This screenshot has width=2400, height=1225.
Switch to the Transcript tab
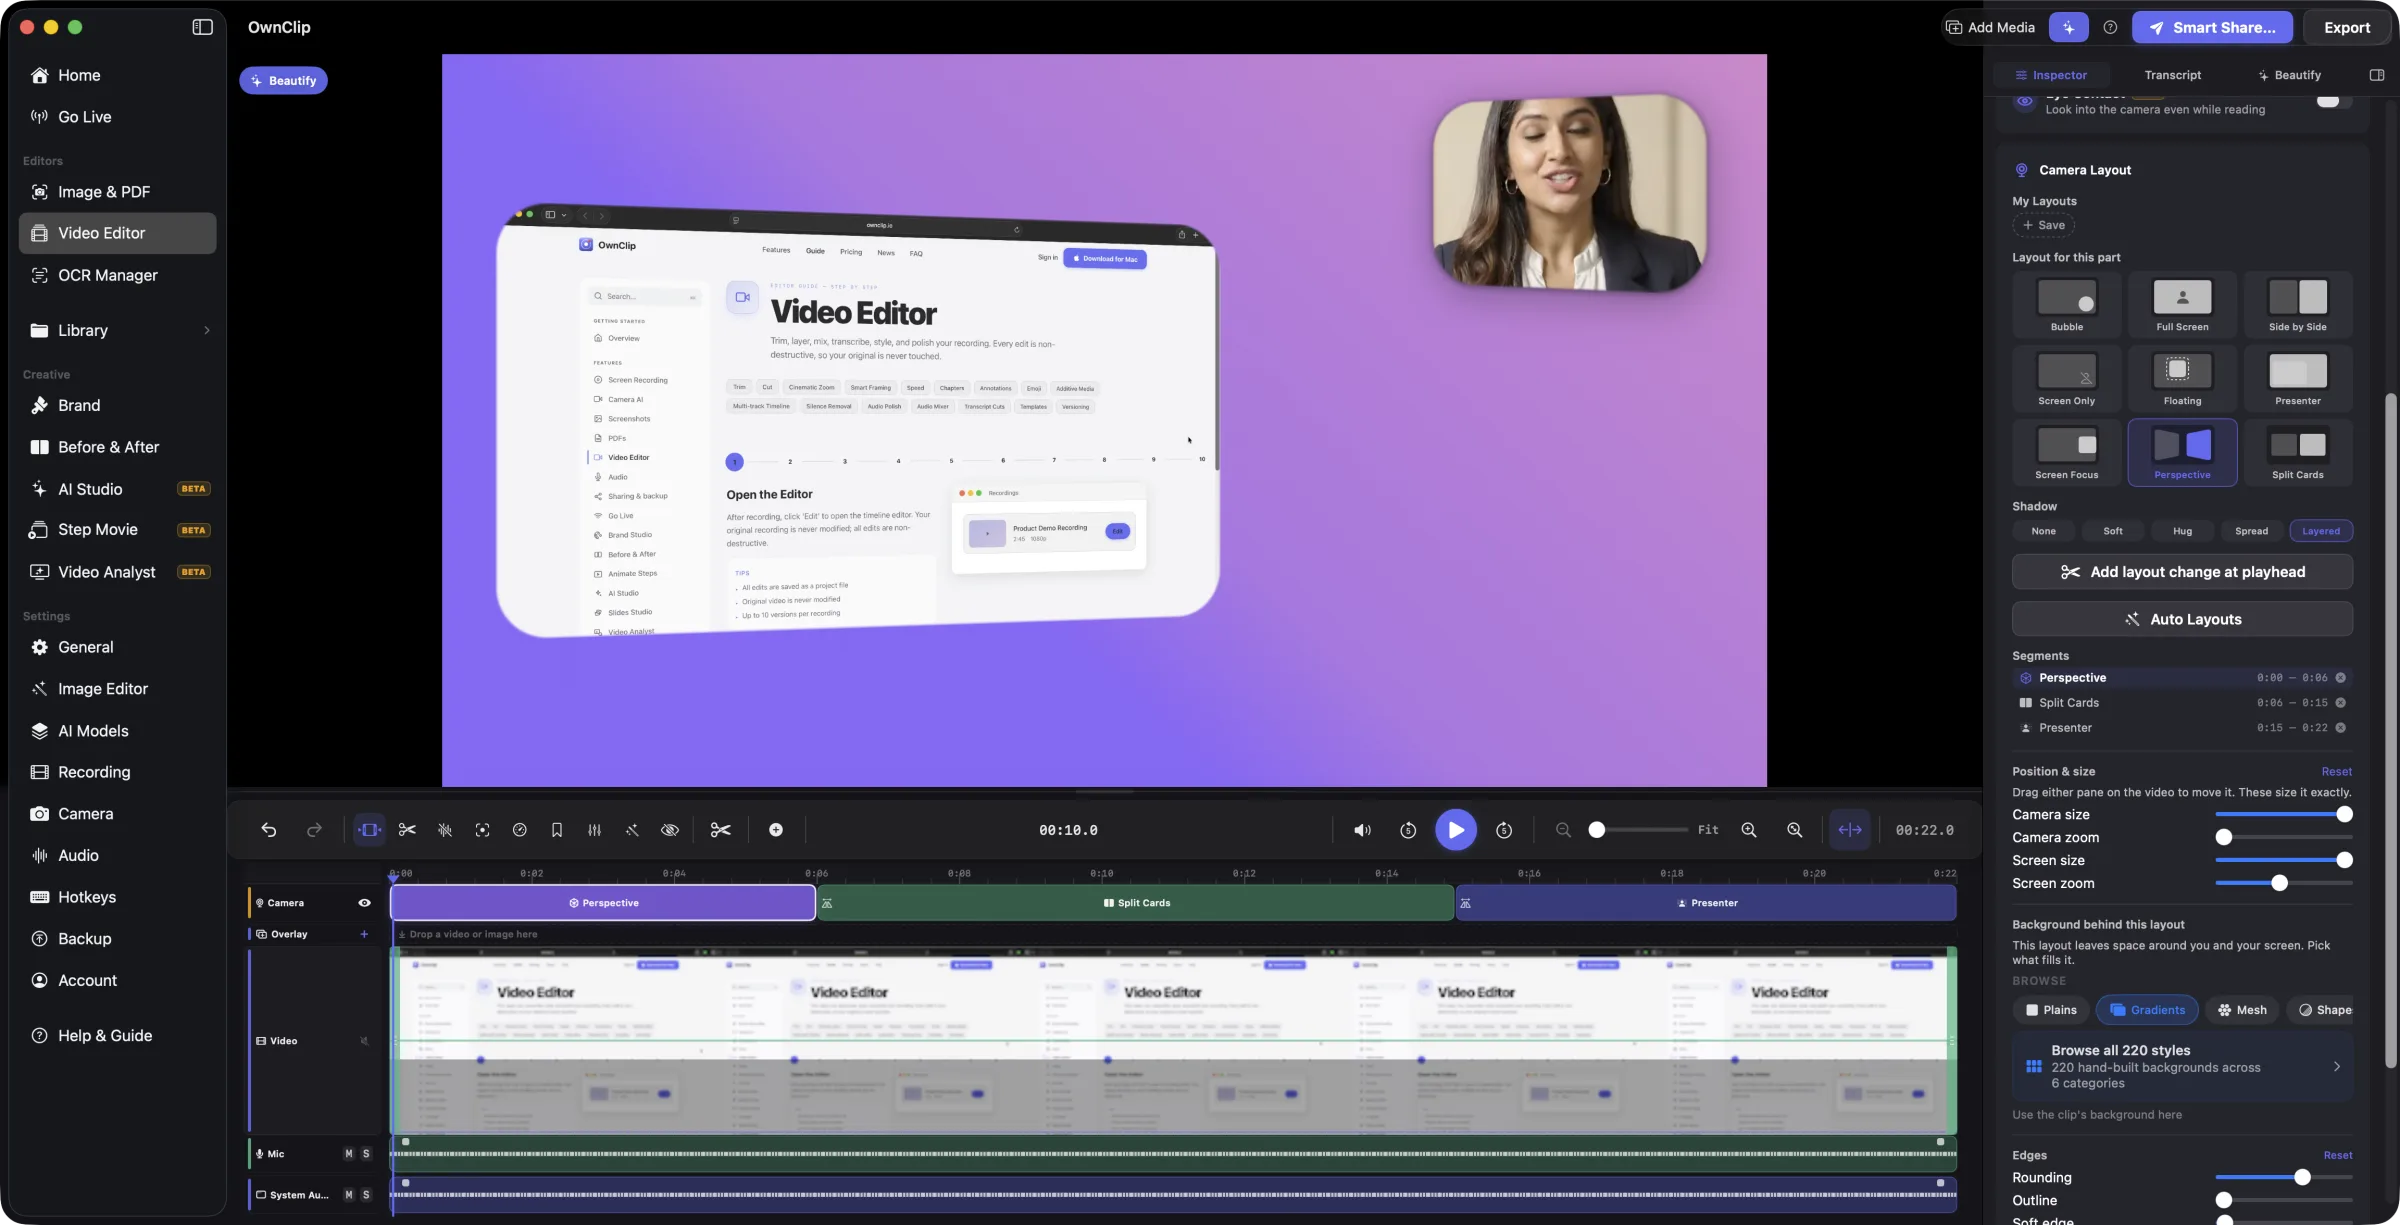2172,75
